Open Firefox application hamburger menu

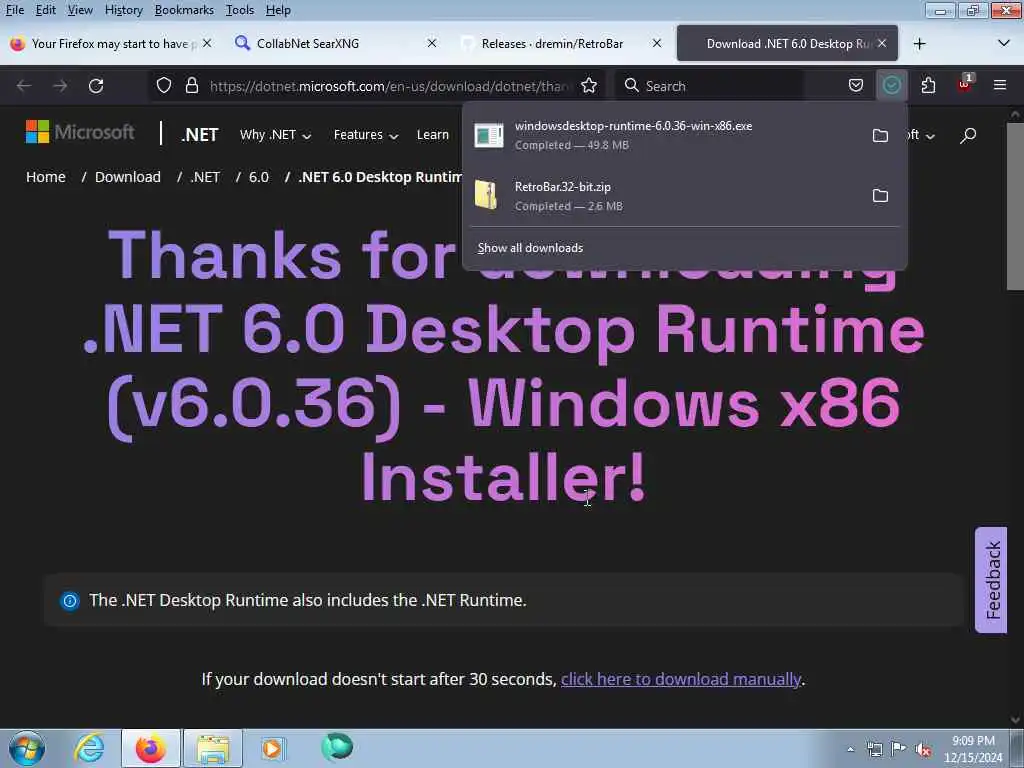coord(1000,85)
